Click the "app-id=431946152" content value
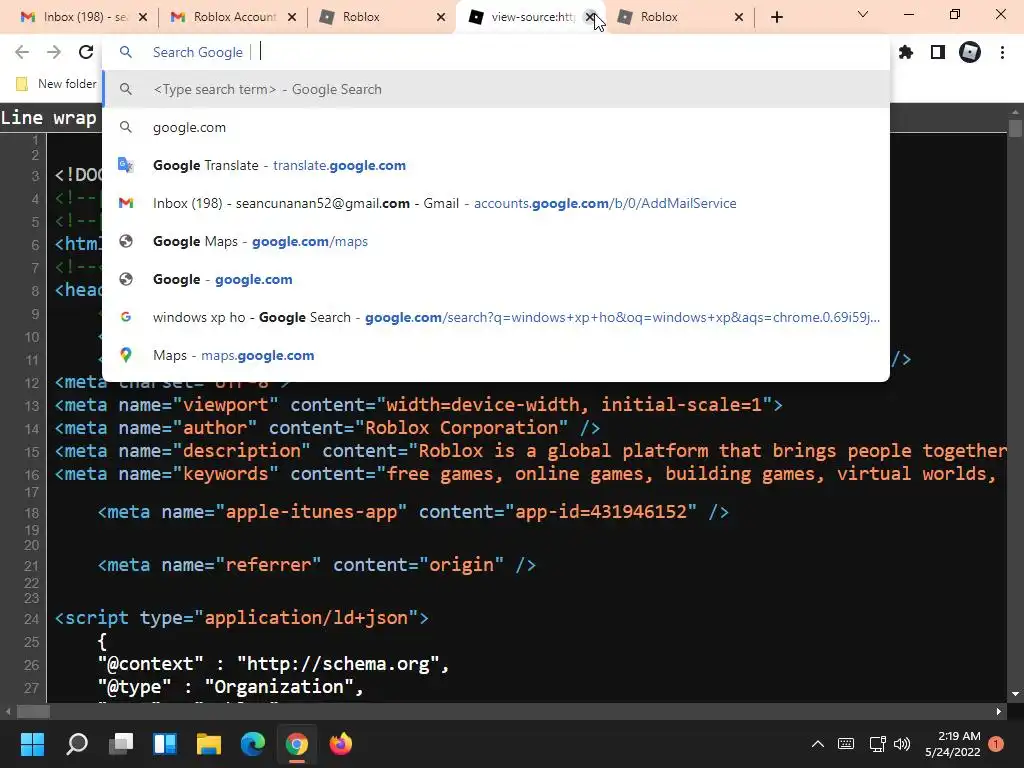 pyautogui.click(x=601, y=511)
